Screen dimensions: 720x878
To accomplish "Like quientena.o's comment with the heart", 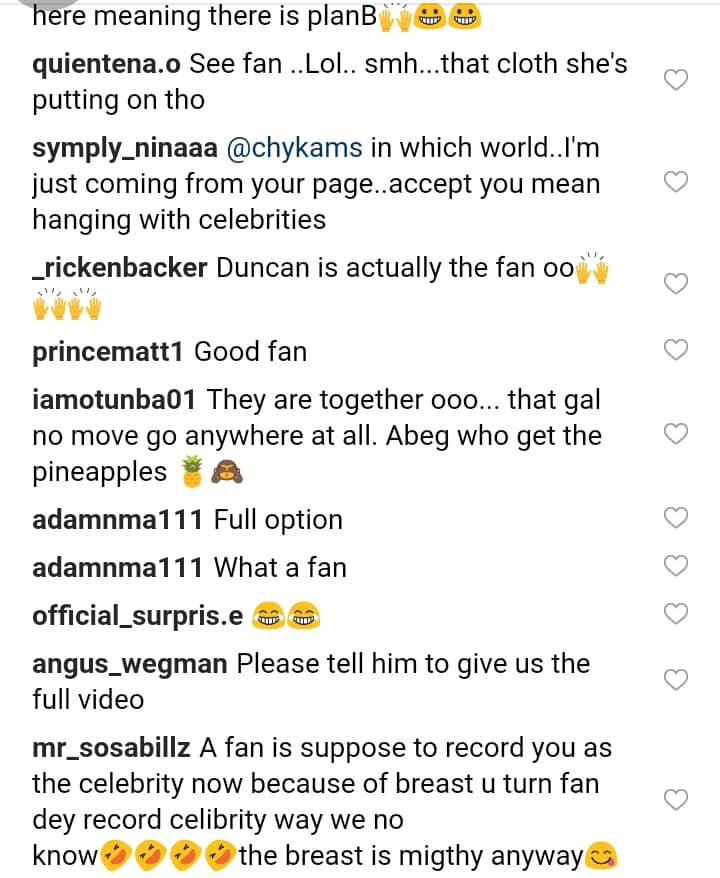I will click(677, 81).
